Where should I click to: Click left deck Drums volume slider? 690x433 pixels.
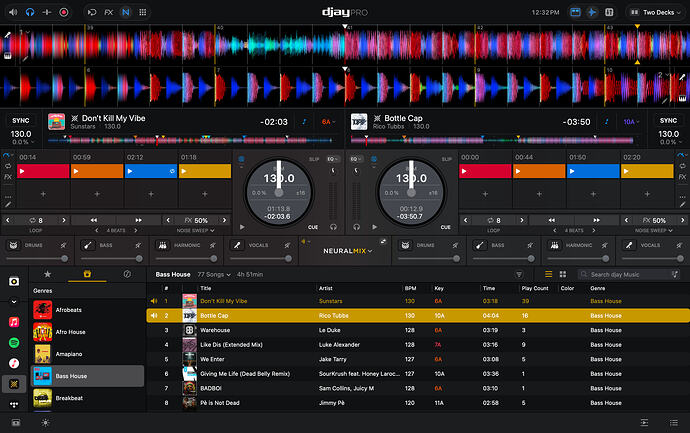(37, 259)
